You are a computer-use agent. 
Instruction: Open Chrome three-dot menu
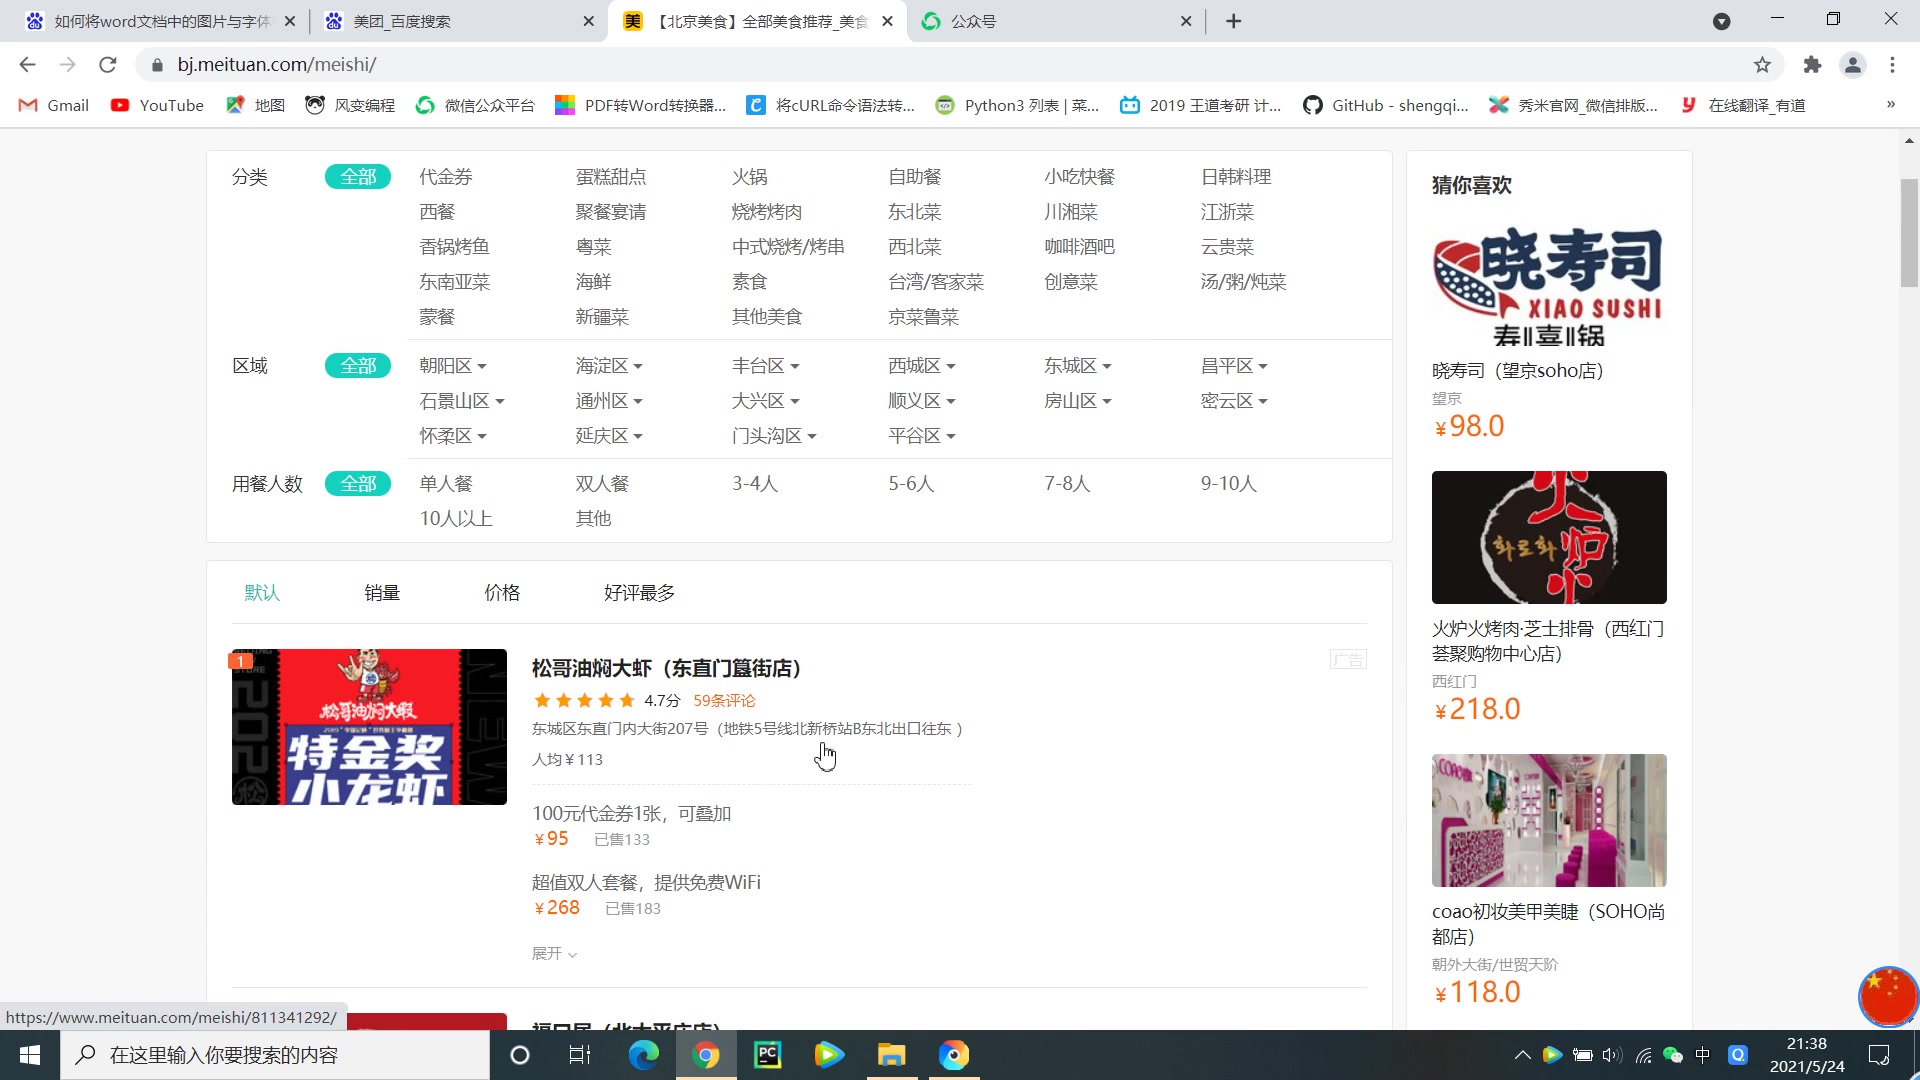click(1892, 65)
